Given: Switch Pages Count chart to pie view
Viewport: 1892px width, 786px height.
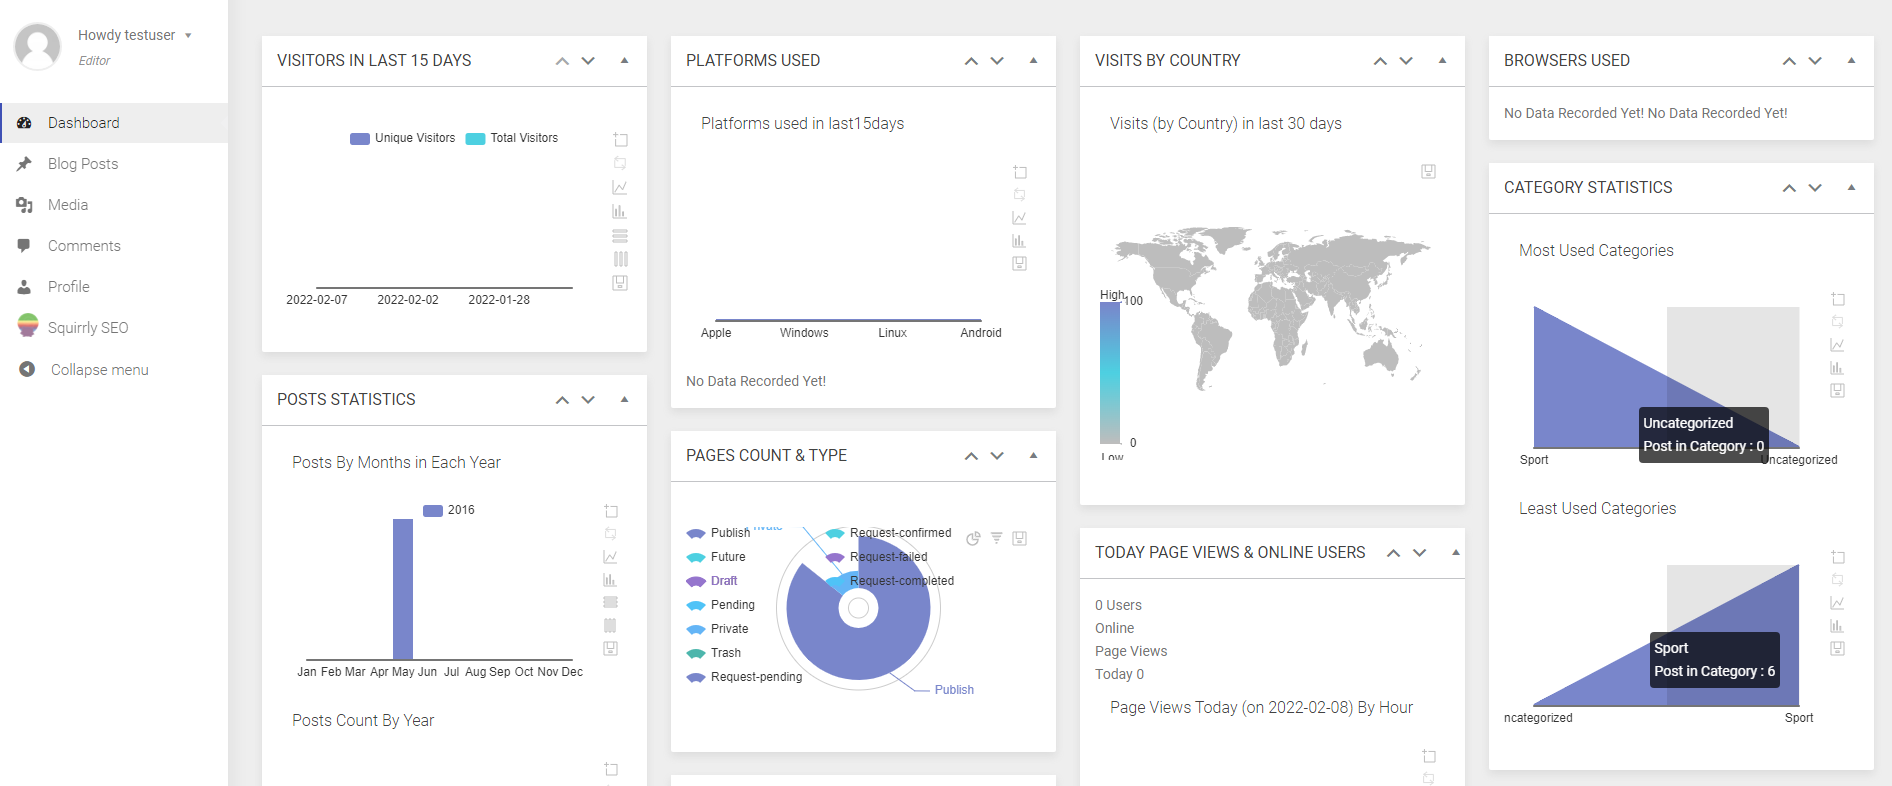Looking at the screenshot, I should tap(973, 538).
